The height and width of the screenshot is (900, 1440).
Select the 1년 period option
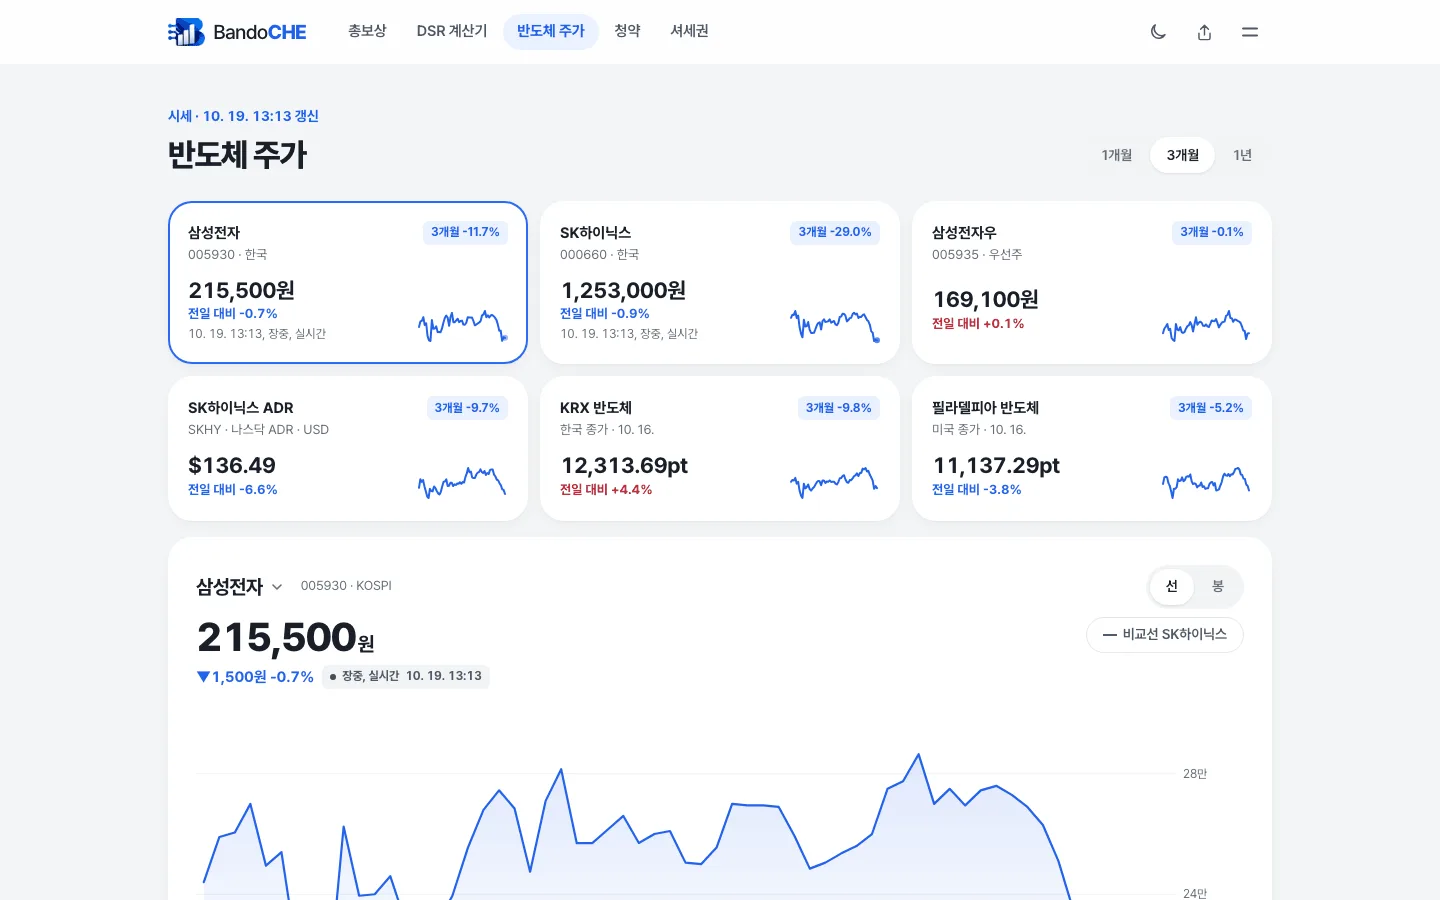1243,155
